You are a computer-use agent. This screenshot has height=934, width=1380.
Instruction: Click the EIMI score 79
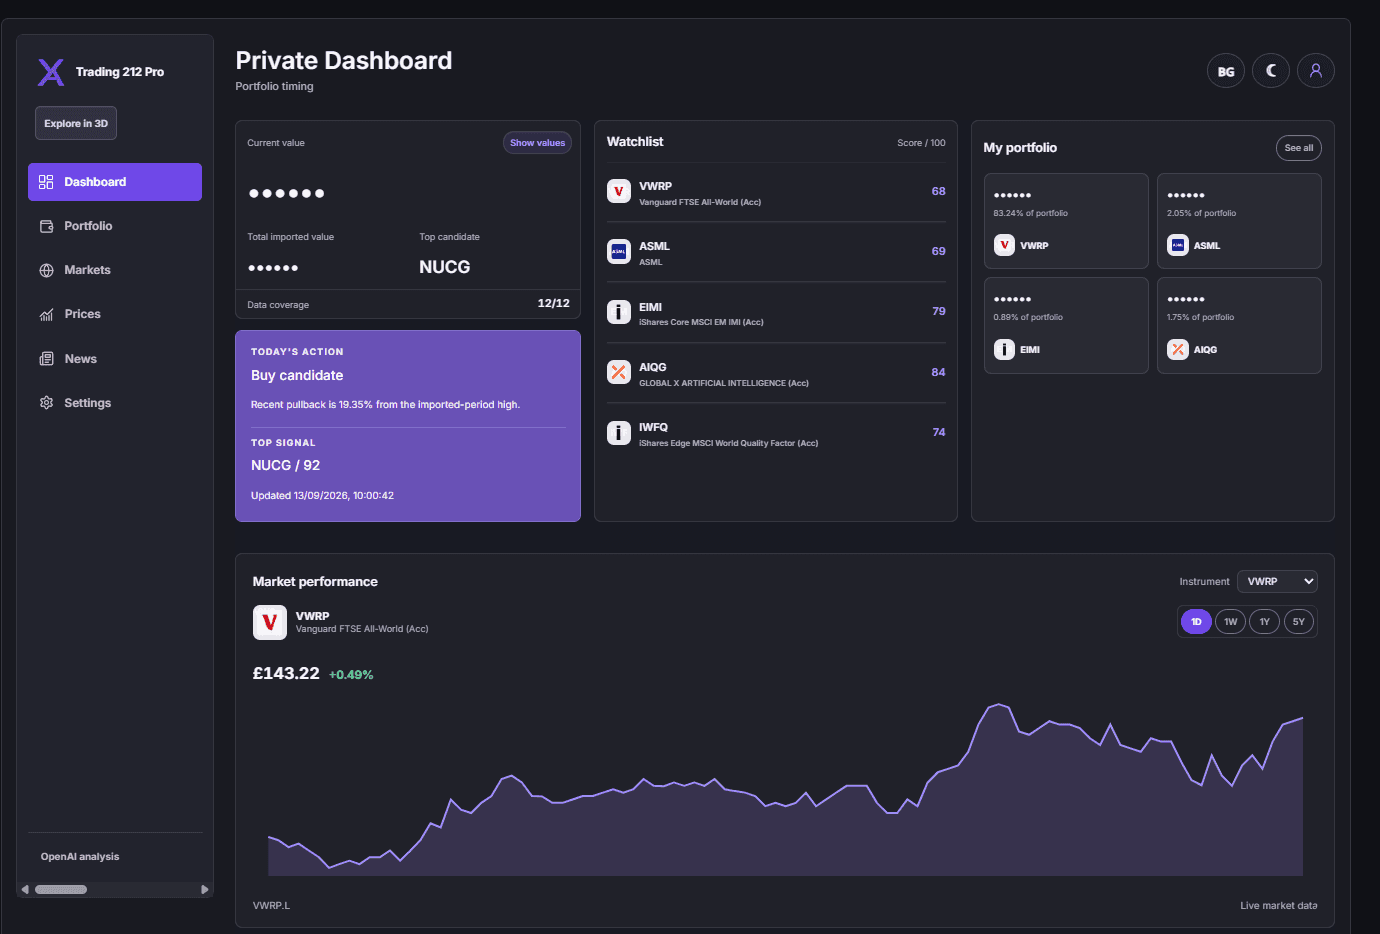(938, 311)
